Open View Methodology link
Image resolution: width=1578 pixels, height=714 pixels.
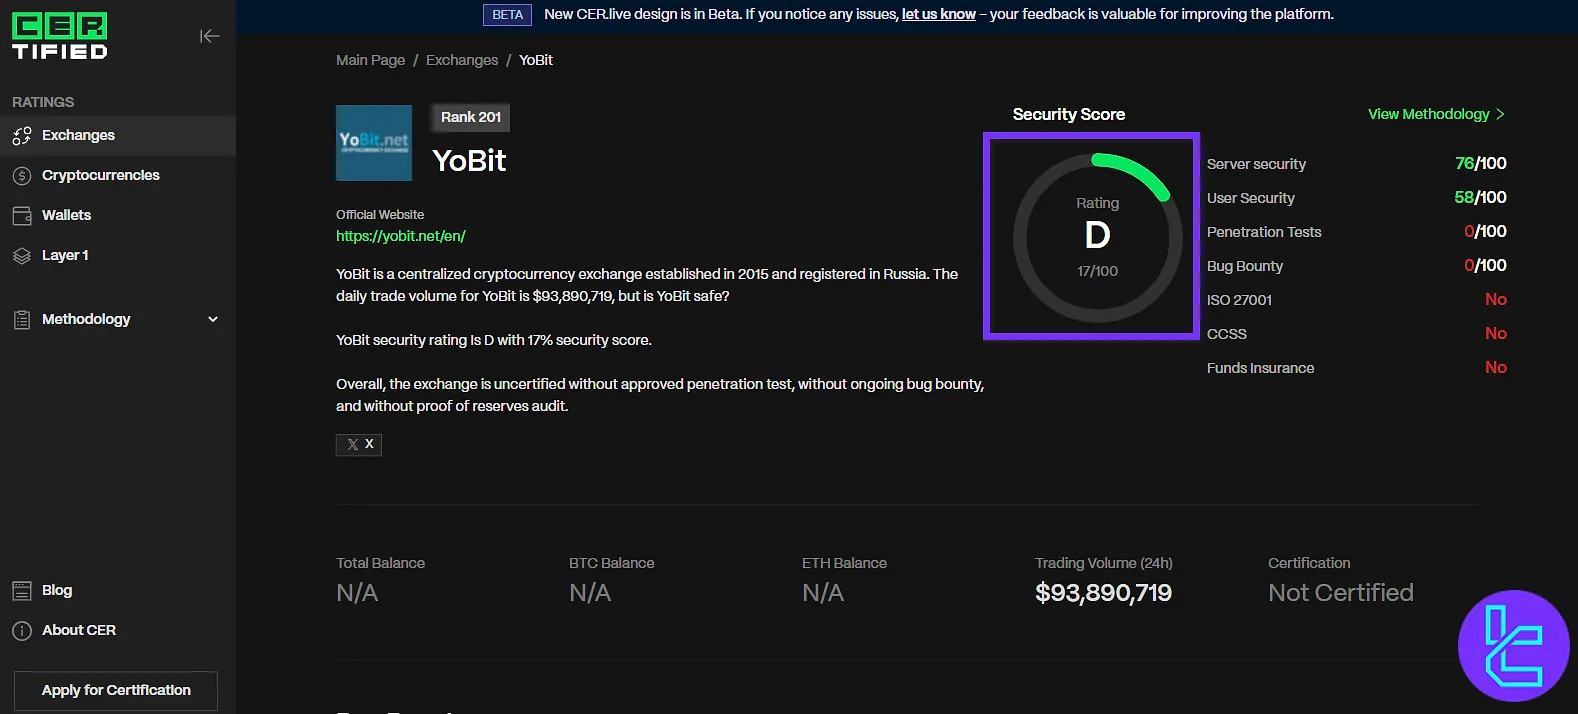coord(1436,114)
